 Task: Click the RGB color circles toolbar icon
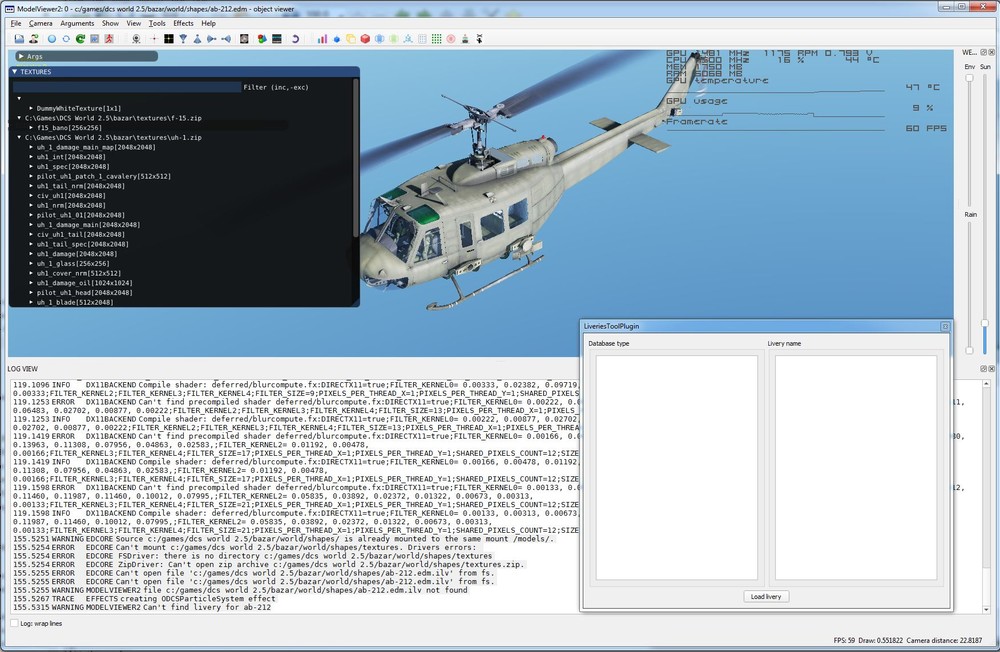[261, 39]
